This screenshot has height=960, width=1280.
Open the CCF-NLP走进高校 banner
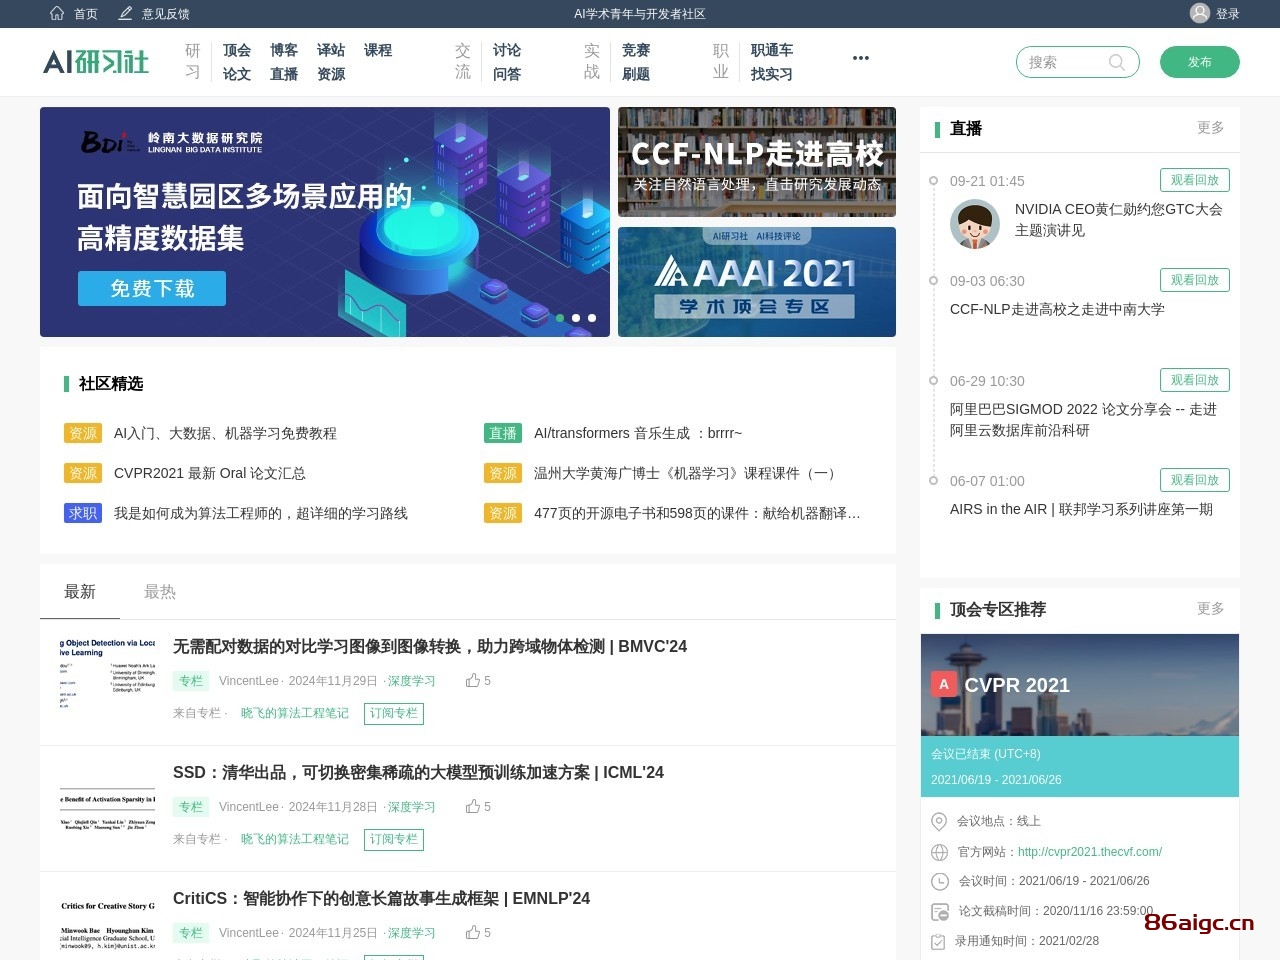coord(757,162)
